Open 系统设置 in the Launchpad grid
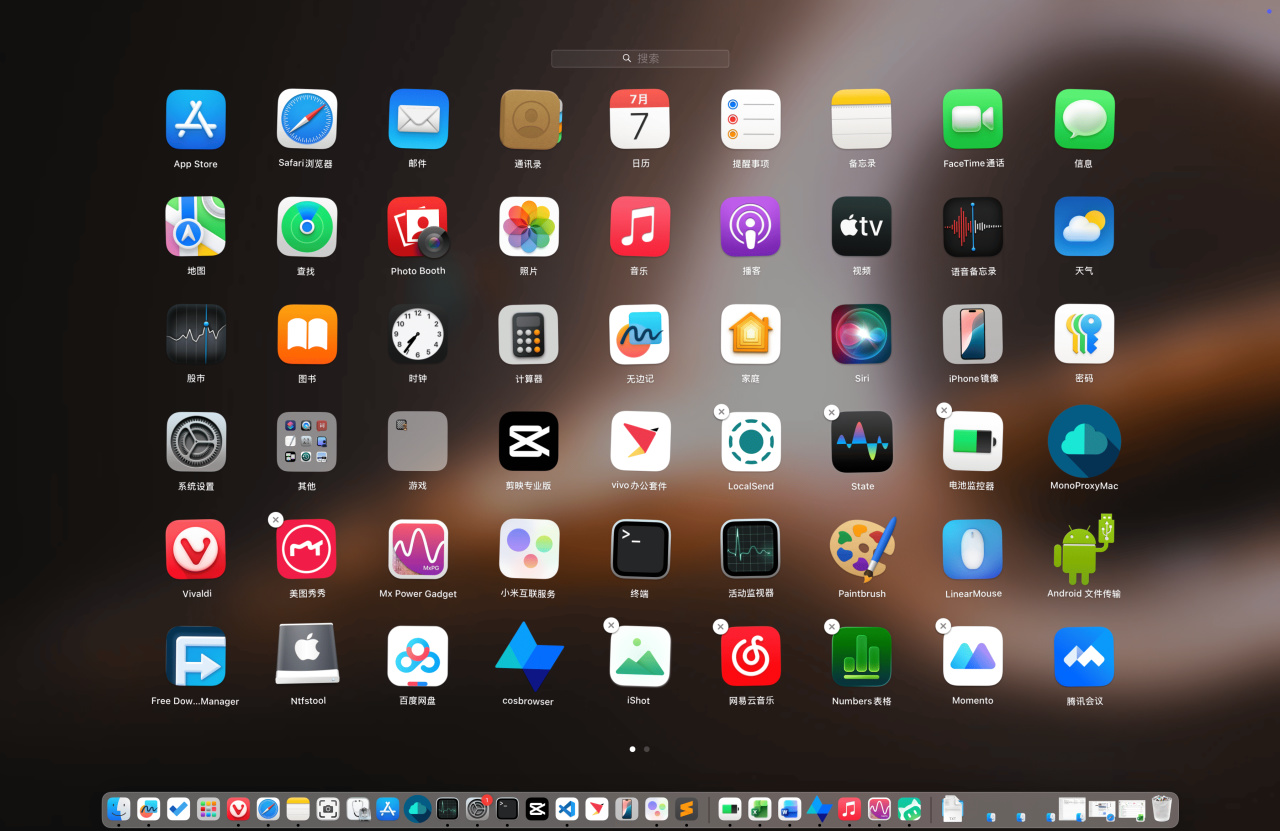 coord(196,442)
